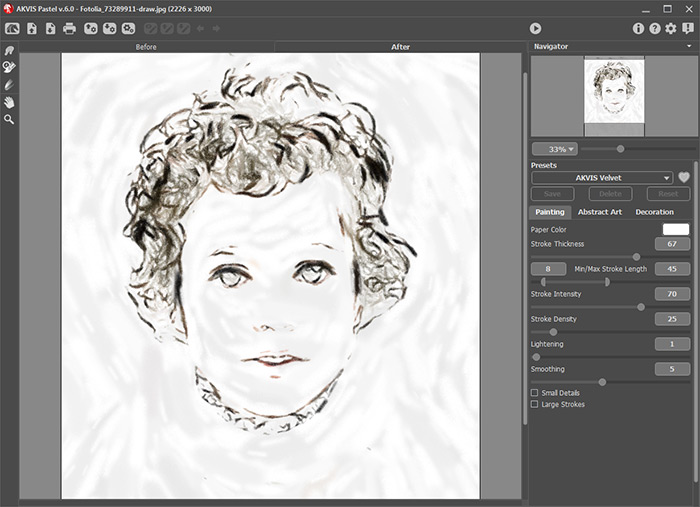Open the news notification icon
Image resolution: width=700 pixels, height=507 pixels.
click(x=688, y=29)
